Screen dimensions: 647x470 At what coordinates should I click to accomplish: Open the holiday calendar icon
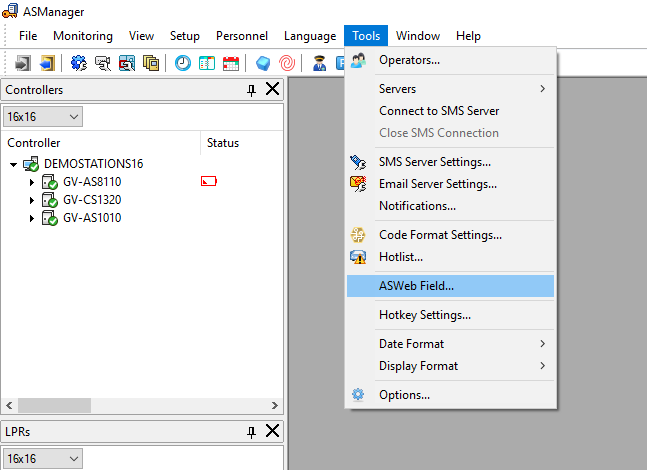(x=231, y=63)
